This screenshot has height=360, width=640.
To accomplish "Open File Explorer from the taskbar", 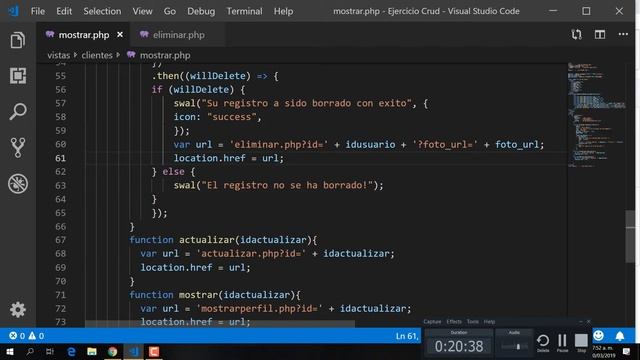I will (92, 351).
